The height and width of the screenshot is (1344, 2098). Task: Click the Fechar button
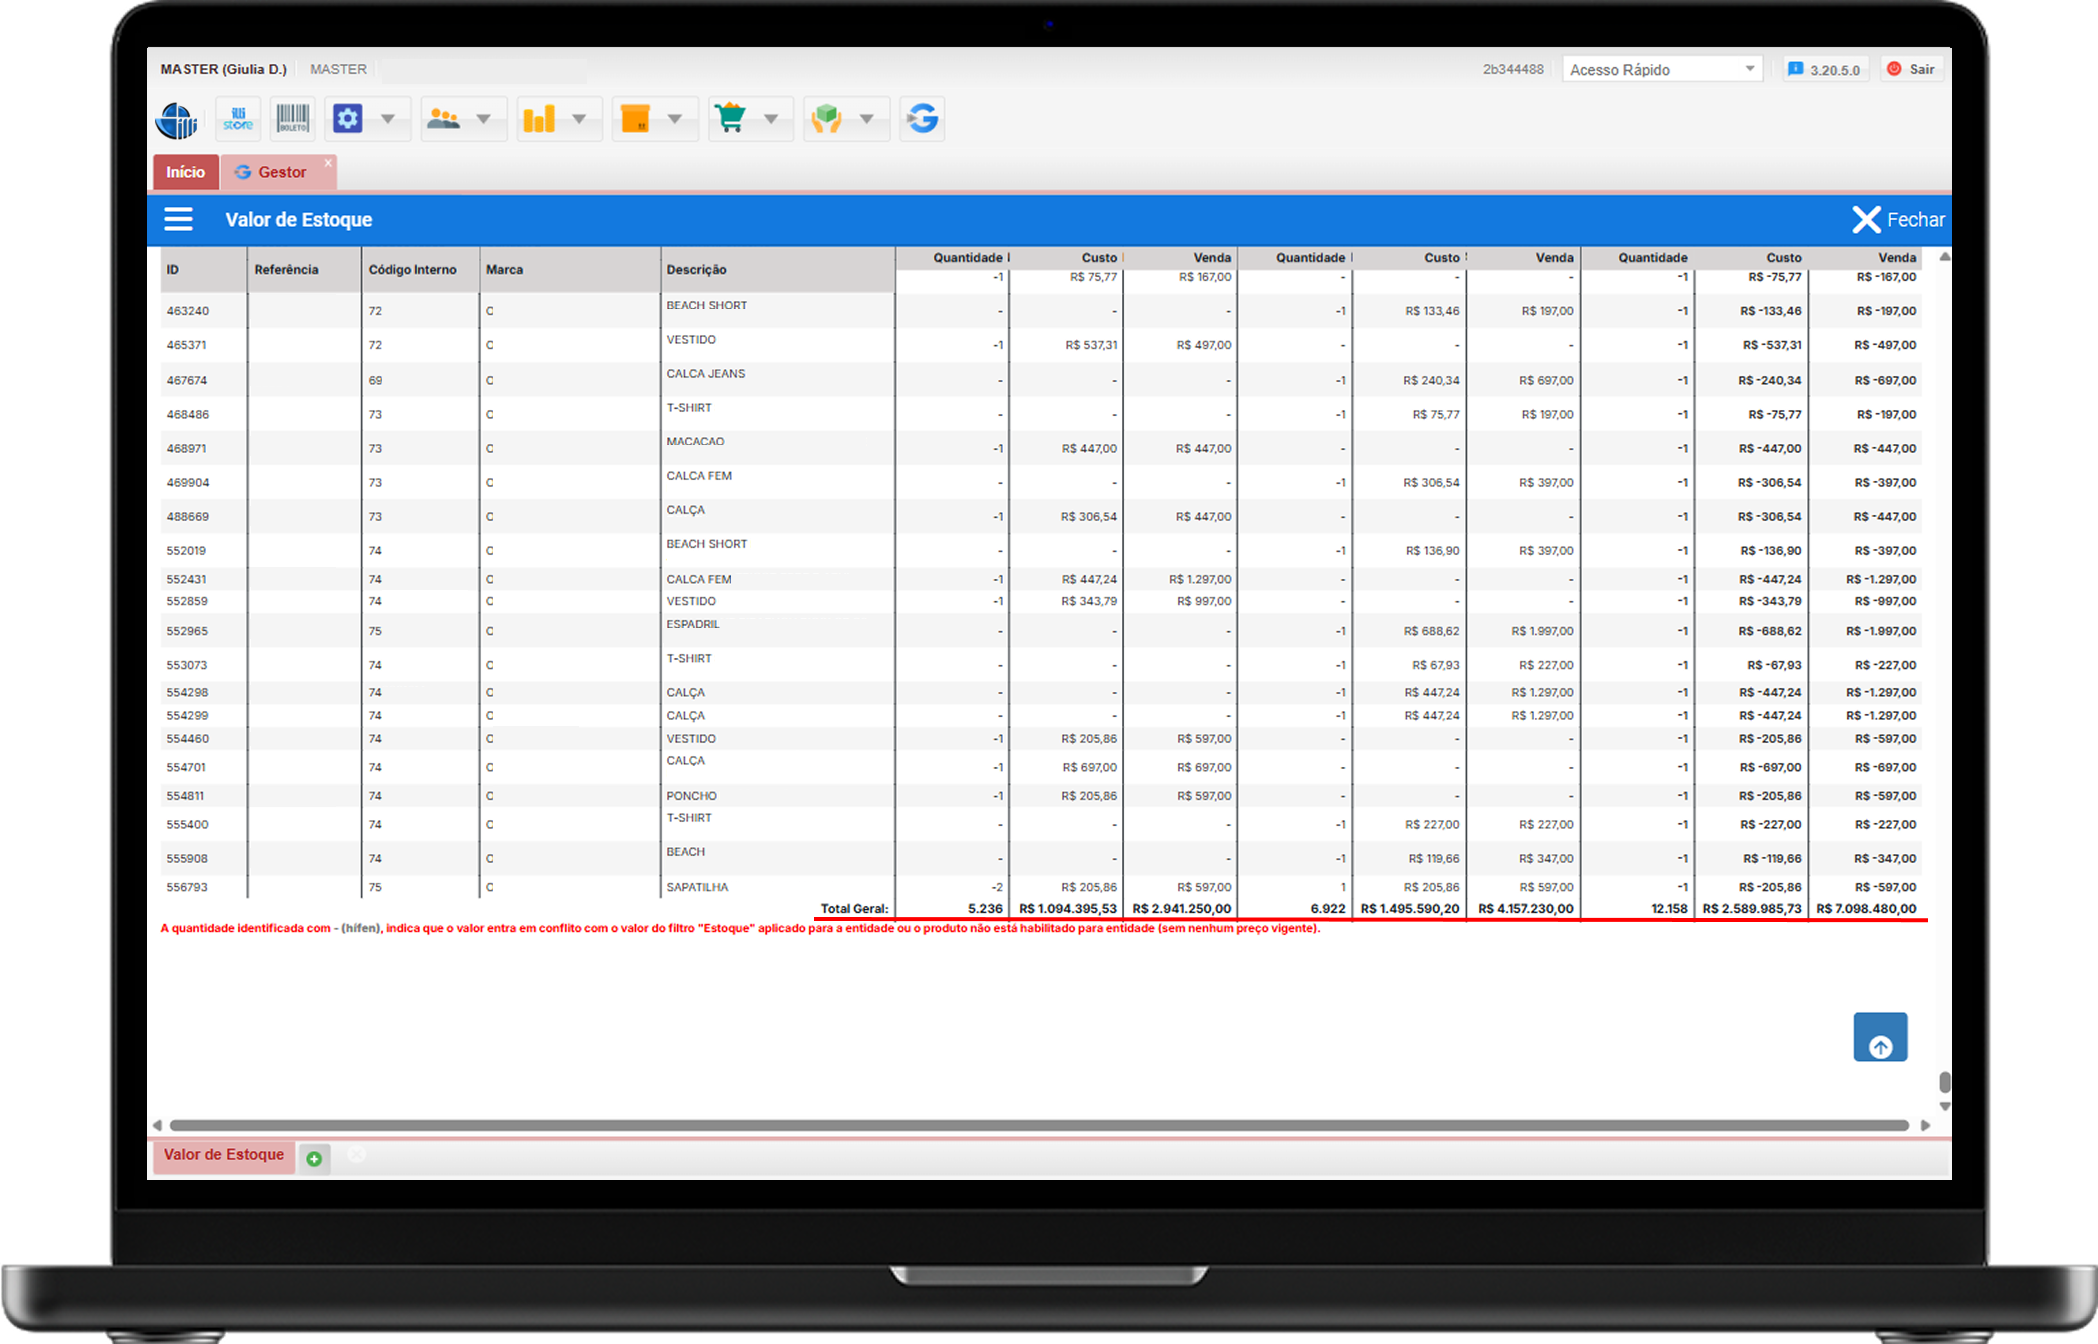pyautogui.click(x=1898, y=219)
